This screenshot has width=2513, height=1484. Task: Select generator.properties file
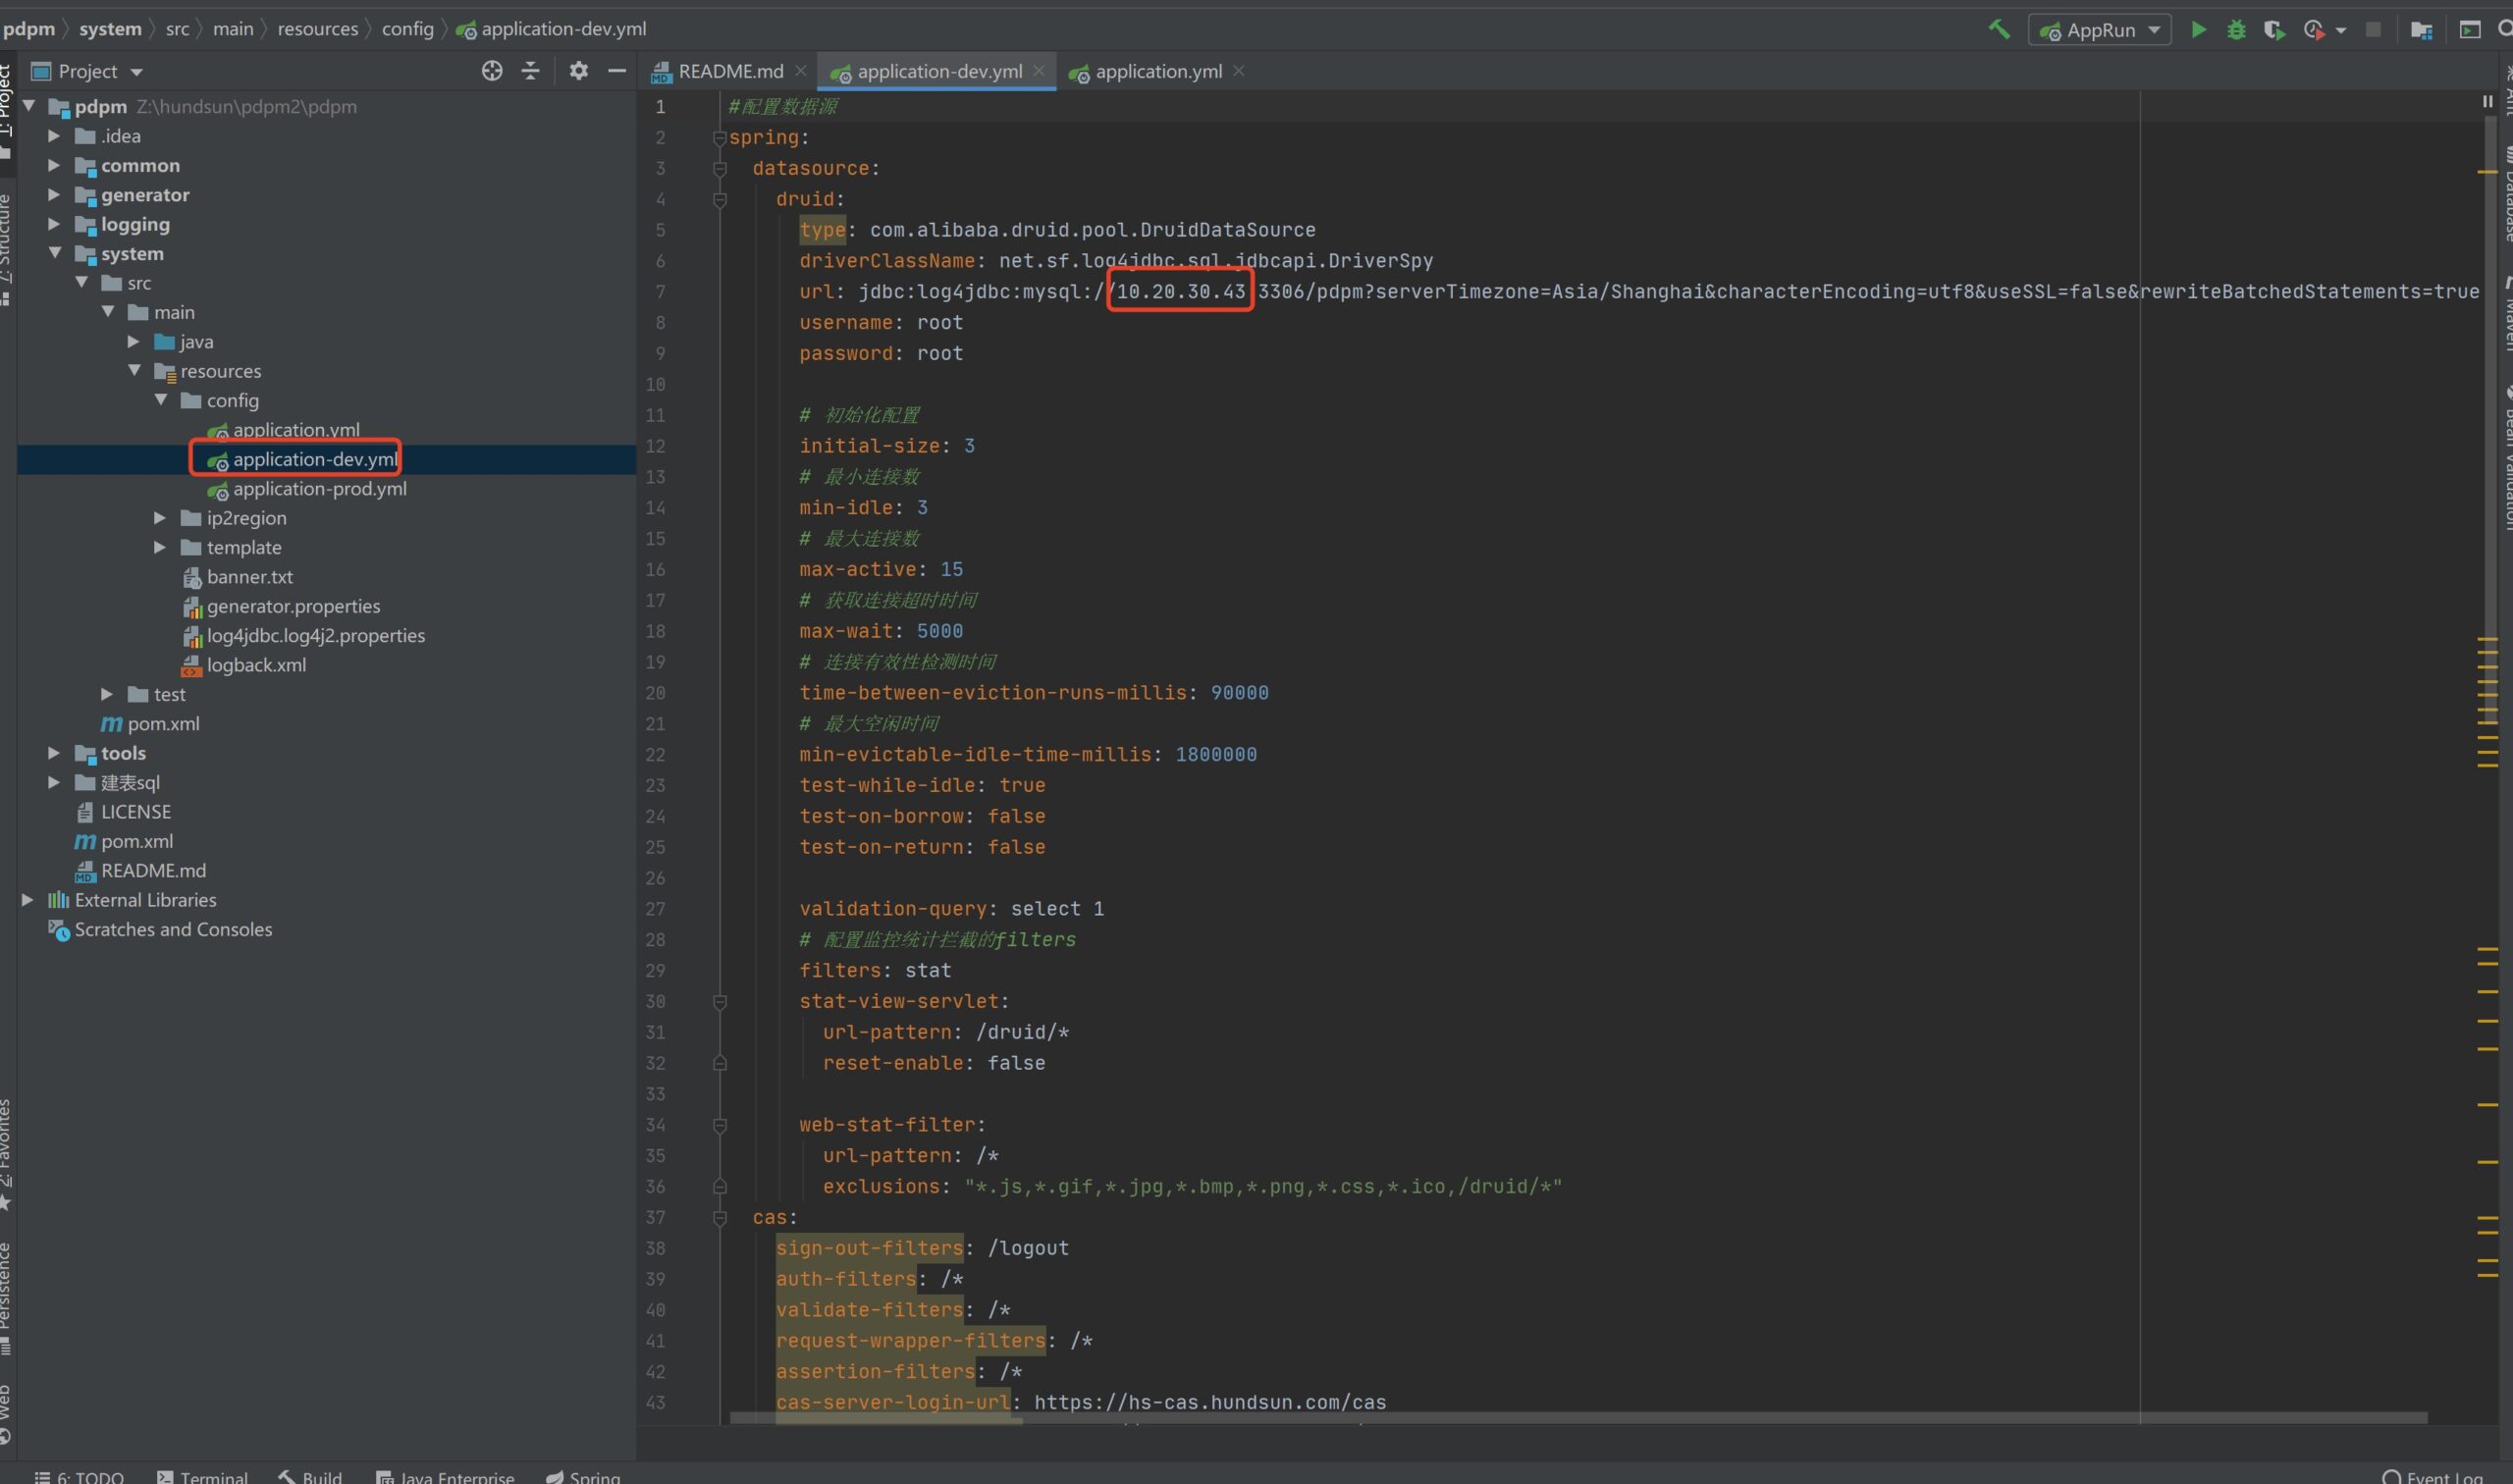tap(281, 606)
